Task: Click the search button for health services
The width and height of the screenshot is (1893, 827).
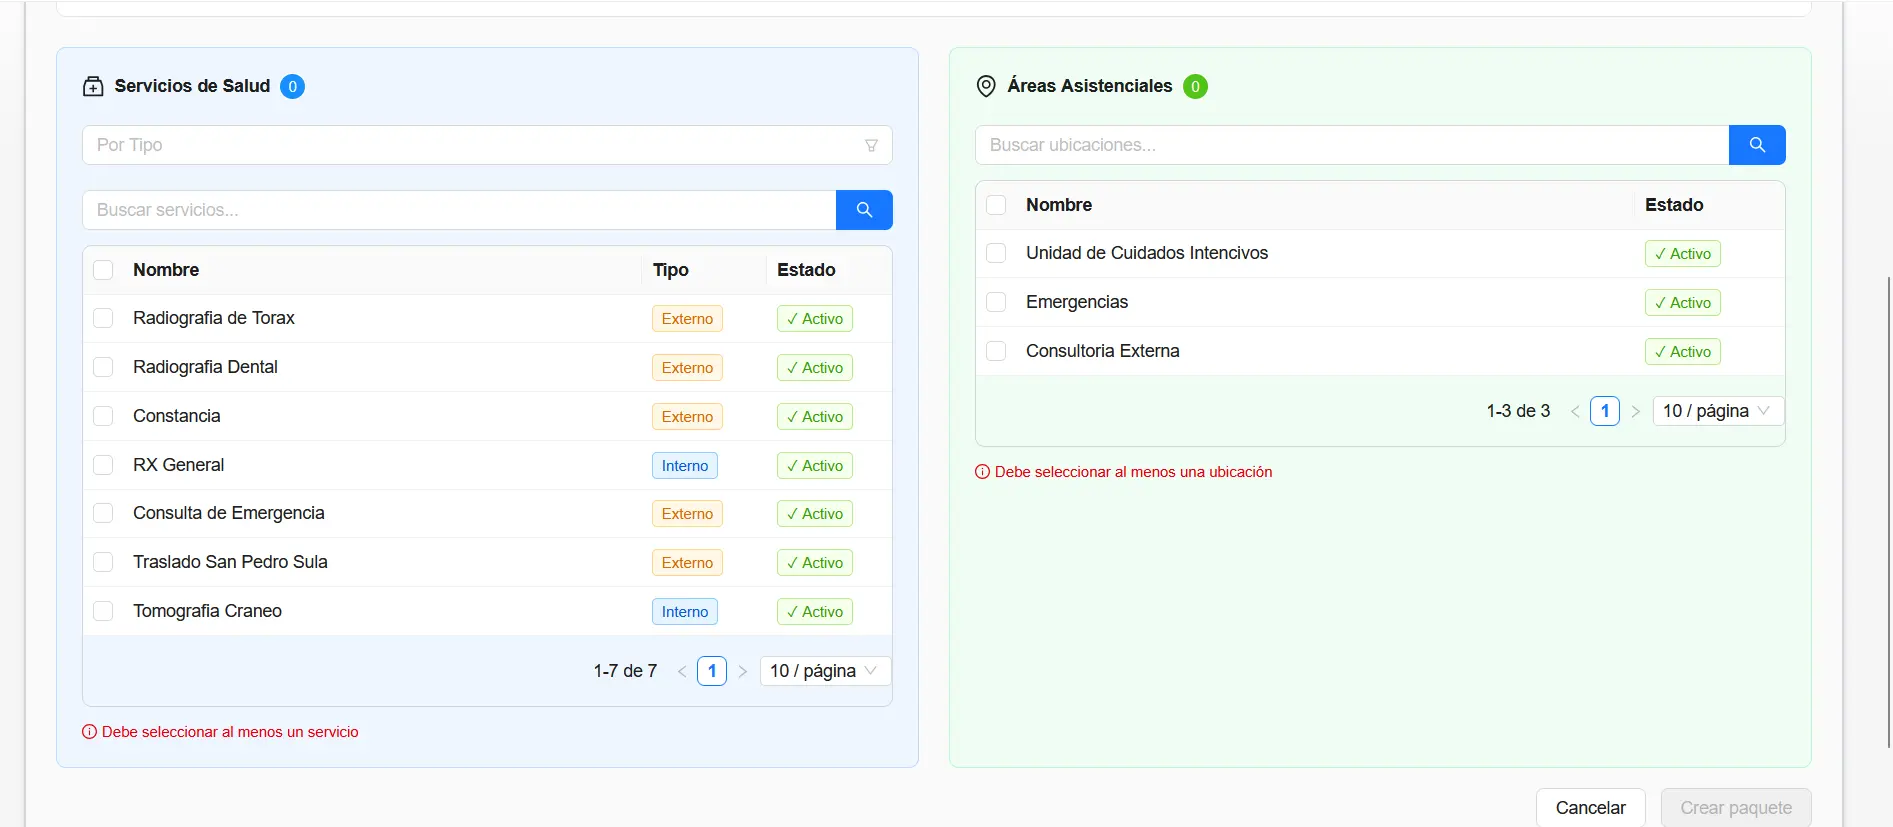Action: pyautogui.click(x=864, y=210)
